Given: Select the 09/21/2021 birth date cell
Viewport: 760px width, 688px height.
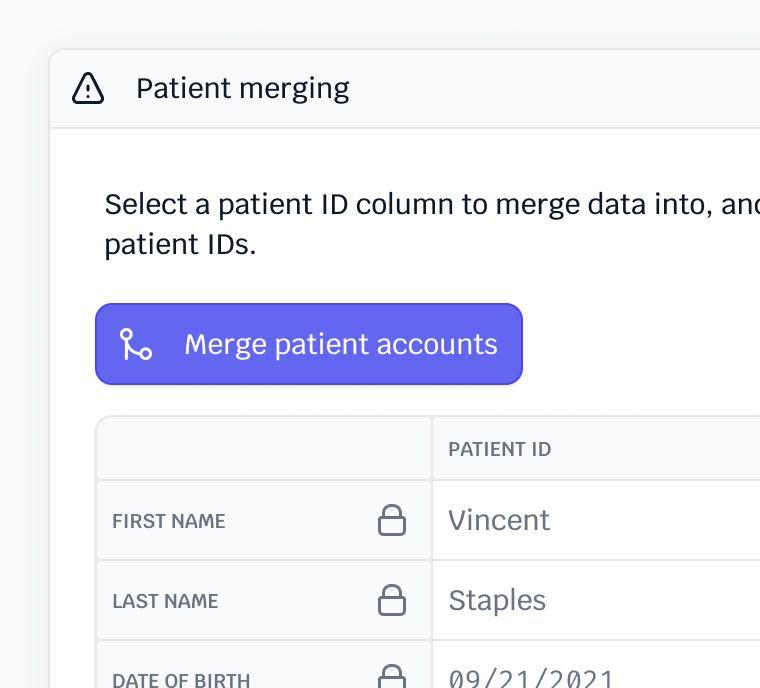Looking at the screenshot, I should pyautogui.click(x=530, y=679).
